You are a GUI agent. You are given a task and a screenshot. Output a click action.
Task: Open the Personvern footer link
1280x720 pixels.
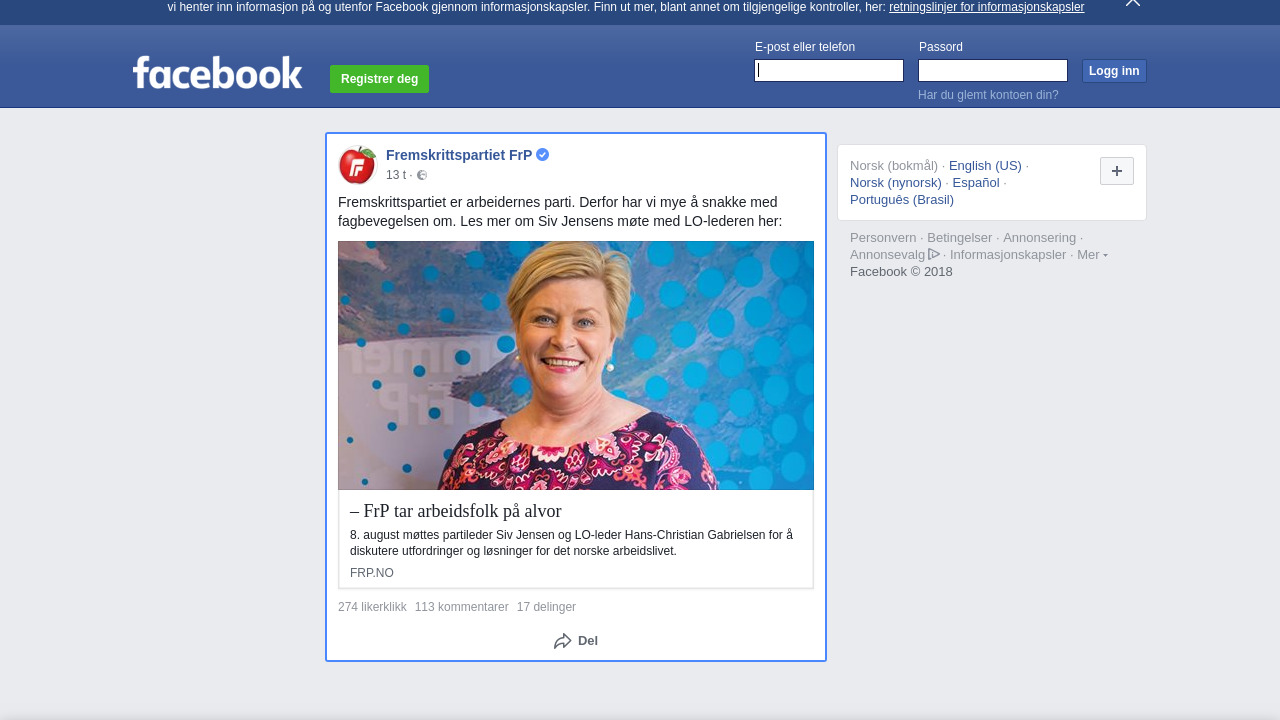coord(883,238)
